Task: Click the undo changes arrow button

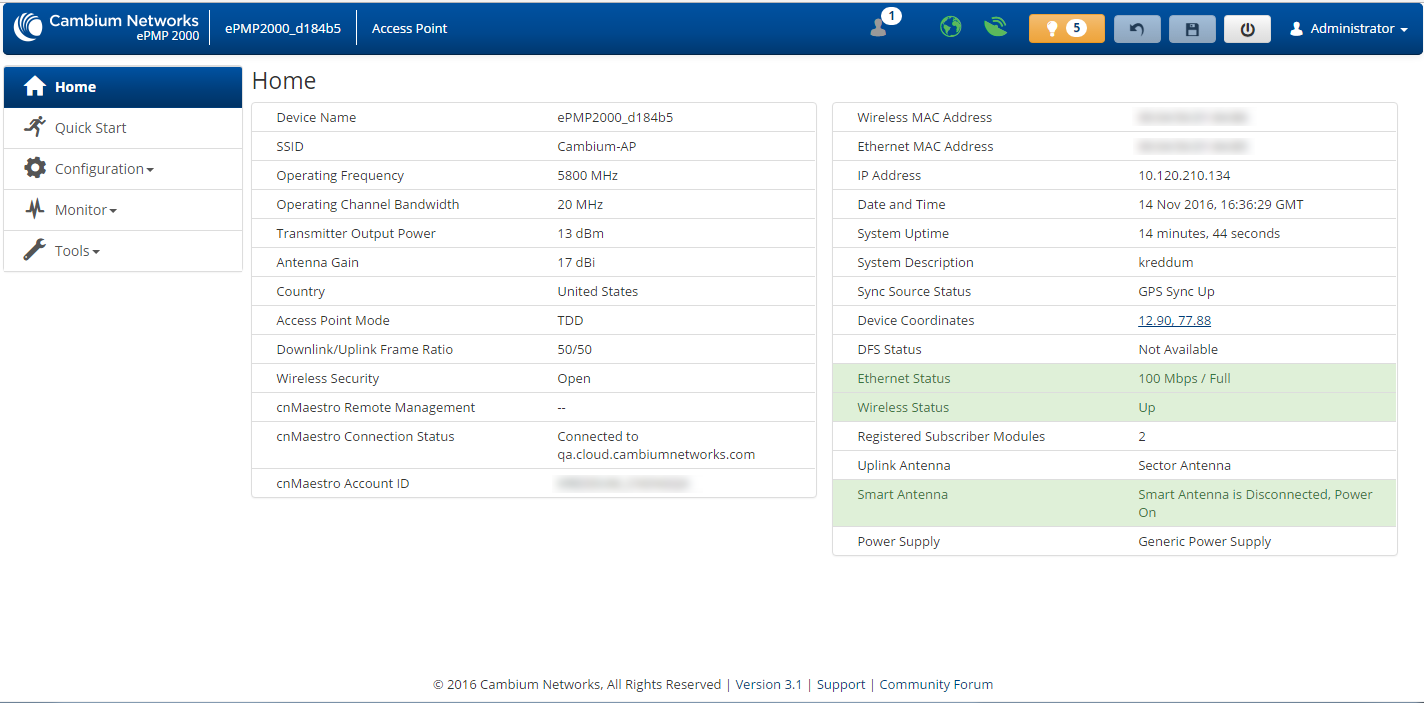Action: coord(1137,29)
